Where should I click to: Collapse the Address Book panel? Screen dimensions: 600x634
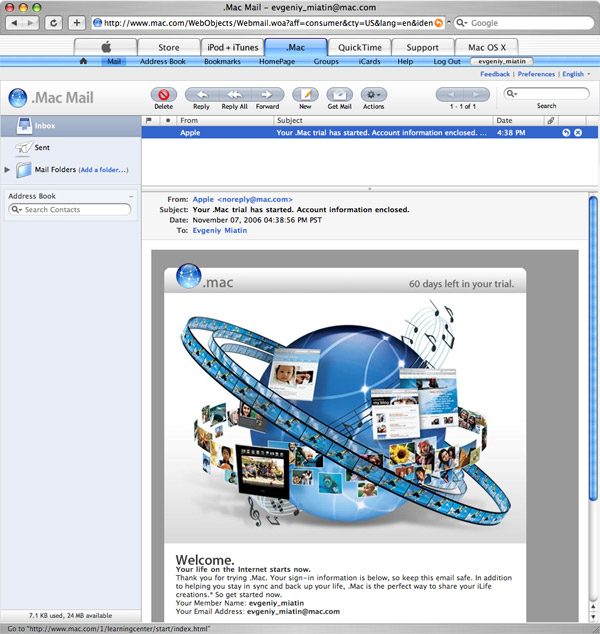[x=131, y=196]
